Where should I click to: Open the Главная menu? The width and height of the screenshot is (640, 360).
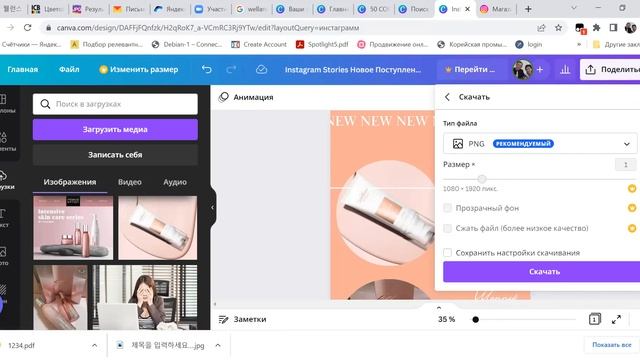[x=22, y=69]
